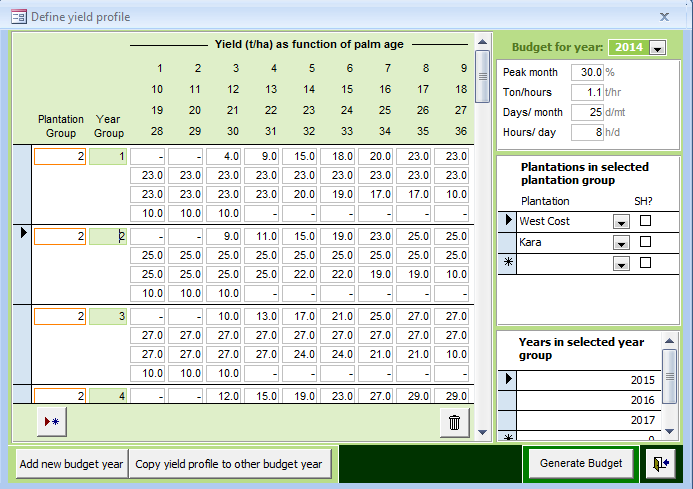693x489 pixels.
Task: Click the form icon in title bar
Action: click(19, 17)
